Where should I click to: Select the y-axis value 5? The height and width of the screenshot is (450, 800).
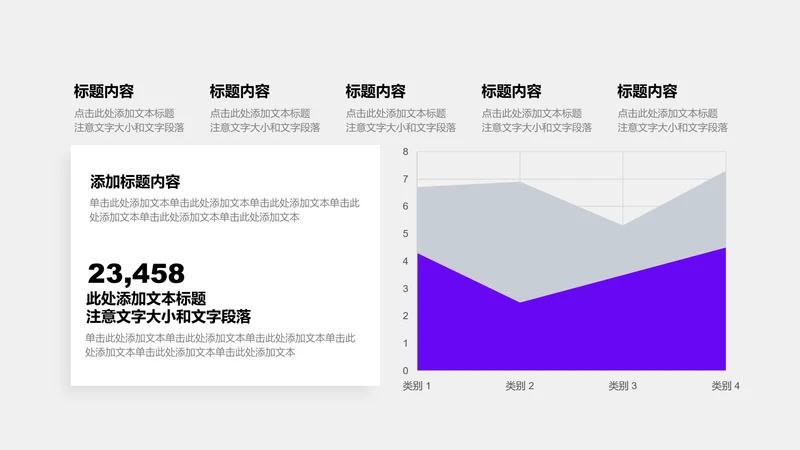406,234
